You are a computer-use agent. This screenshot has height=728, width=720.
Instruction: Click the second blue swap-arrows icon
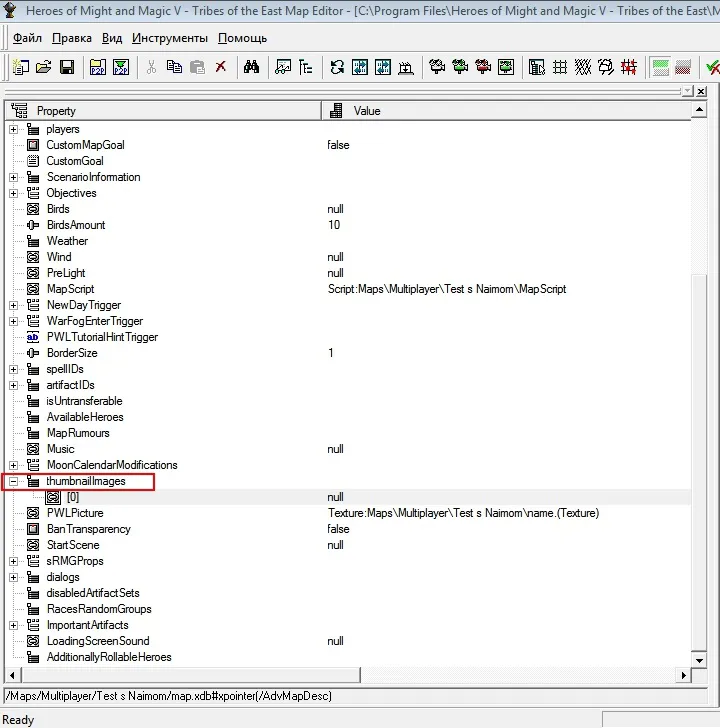coord(383,67)
